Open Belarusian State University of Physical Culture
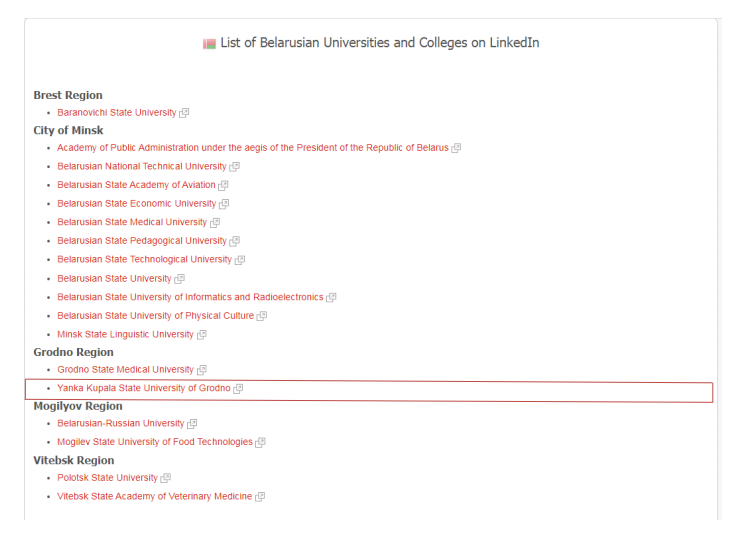The height and width of the screenshot is (543, 739). click(156, 316)
